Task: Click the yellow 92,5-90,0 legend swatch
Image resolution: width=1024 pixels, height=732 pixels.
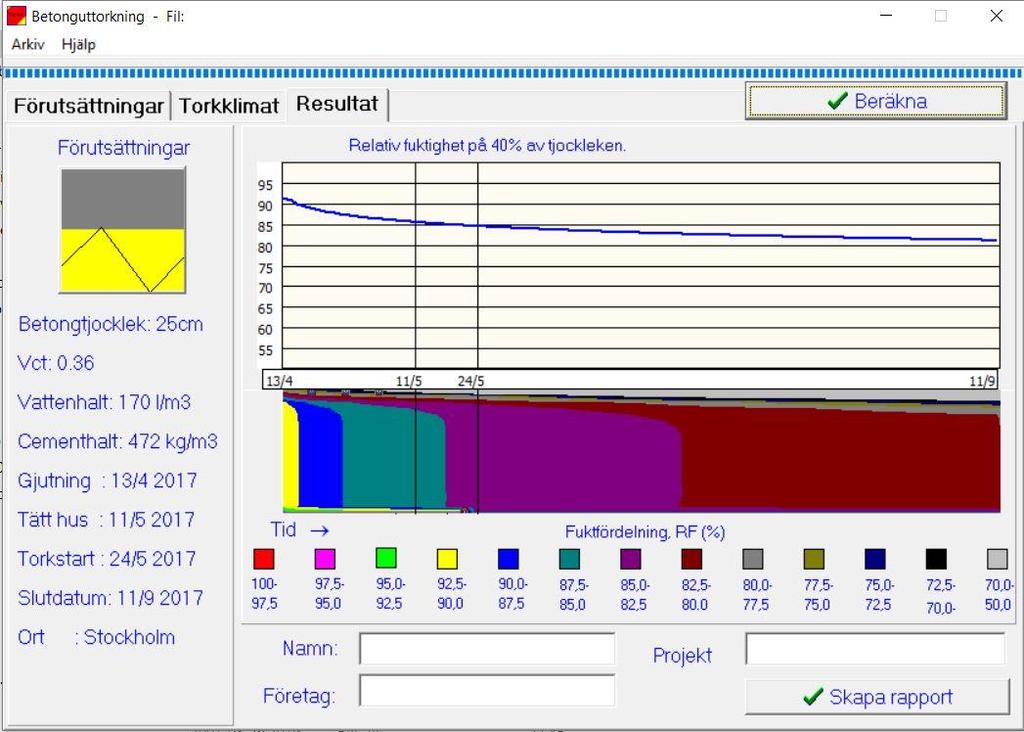Action: point(447,559)
